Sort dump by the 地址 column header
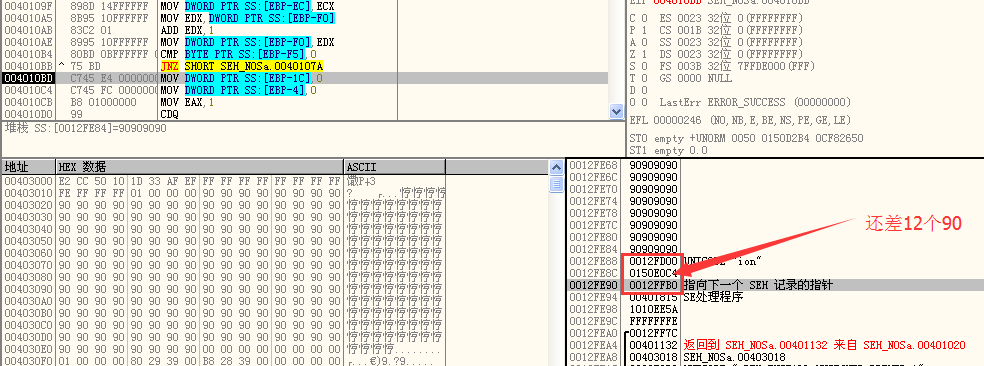Screen dimensions: 984x366 click(28, 166)
